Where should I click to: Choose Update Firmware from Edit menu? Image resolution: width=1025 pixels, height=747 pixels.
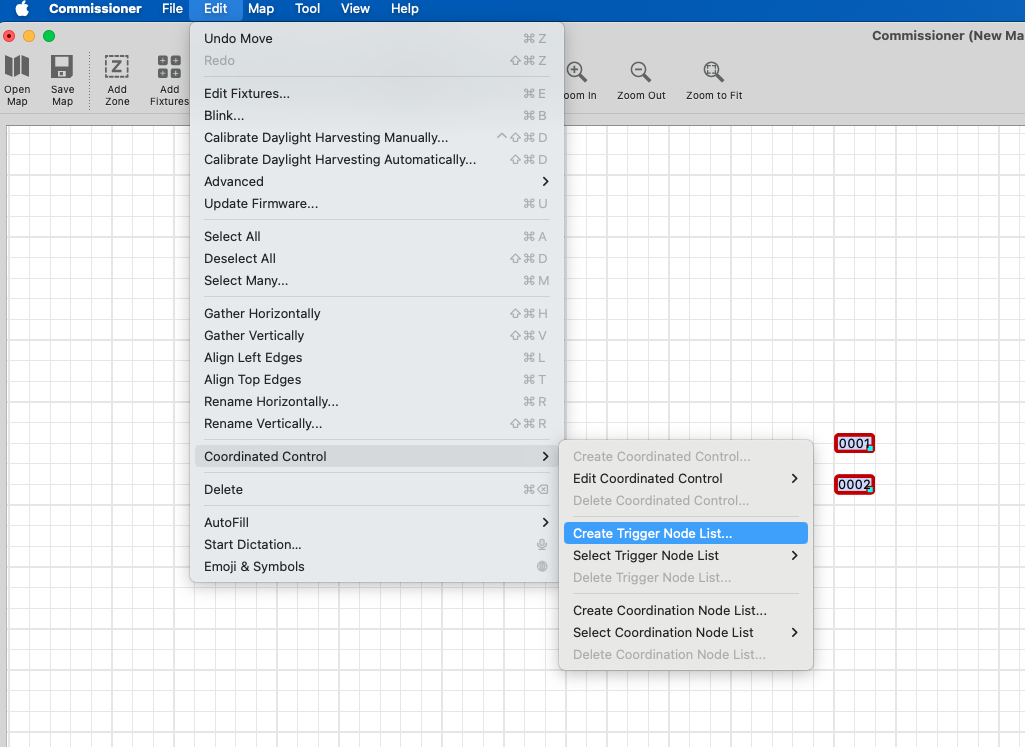(261, 204)
